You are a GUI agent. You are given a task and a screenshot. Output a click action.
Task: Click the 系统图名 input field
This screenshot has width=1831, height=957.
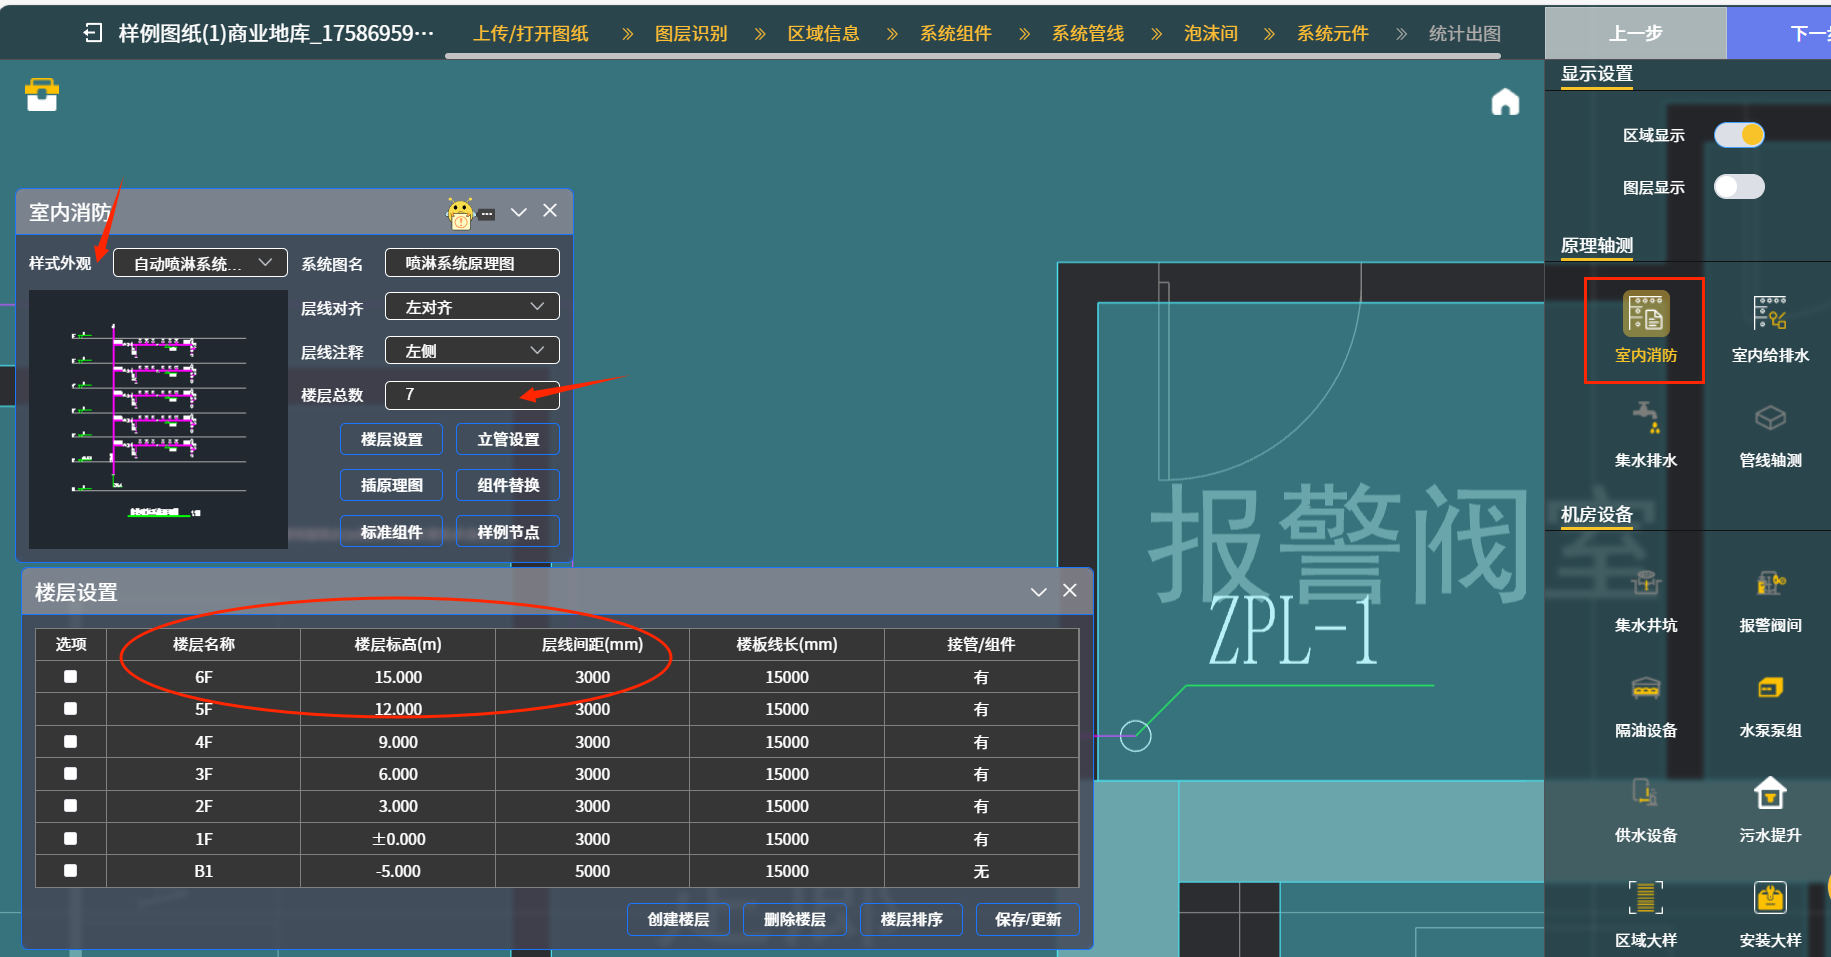click(472, 263)
